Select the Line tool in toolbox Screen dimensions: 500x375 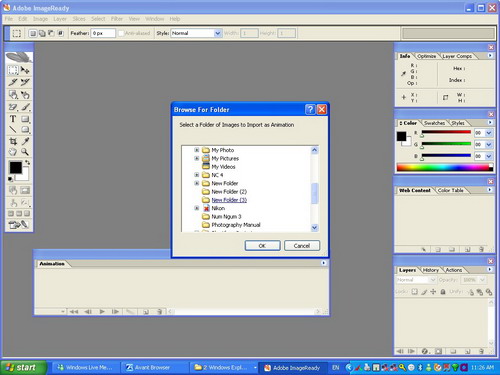click(x=13, y=130)
